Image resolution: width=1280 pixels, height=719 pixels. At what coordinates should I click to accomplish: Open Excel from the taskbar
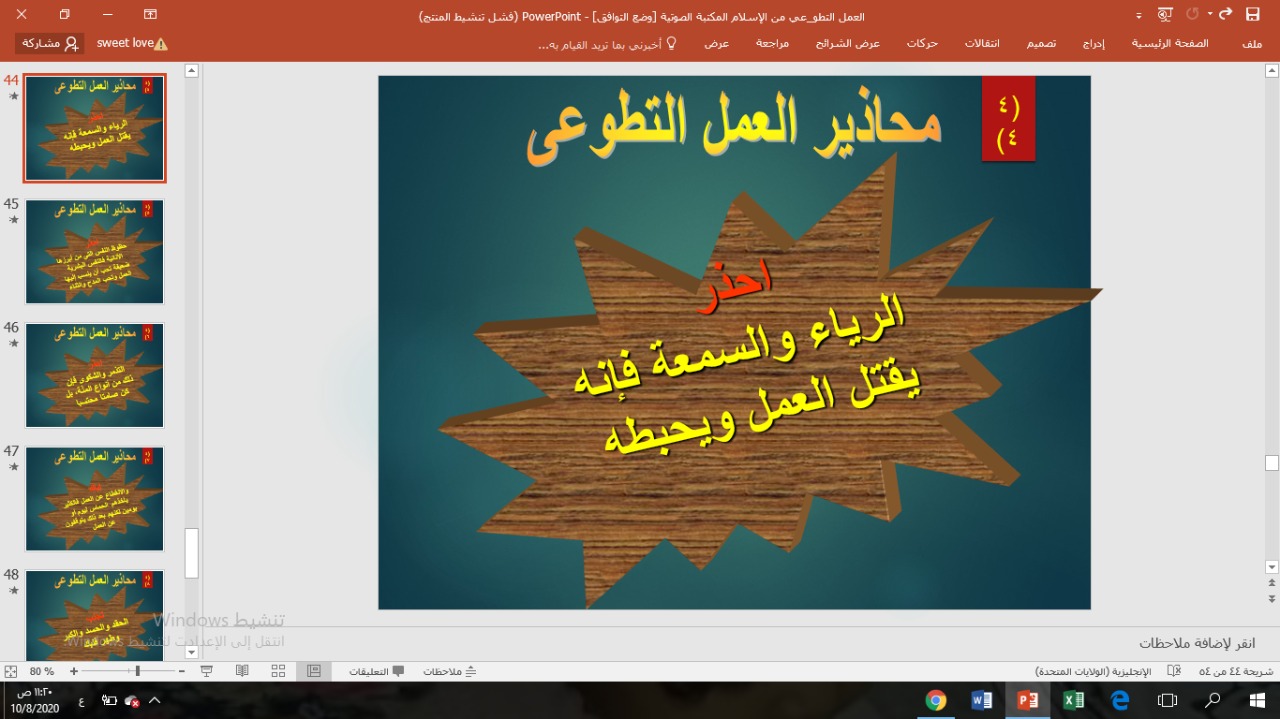click(x=1073, y=700)
